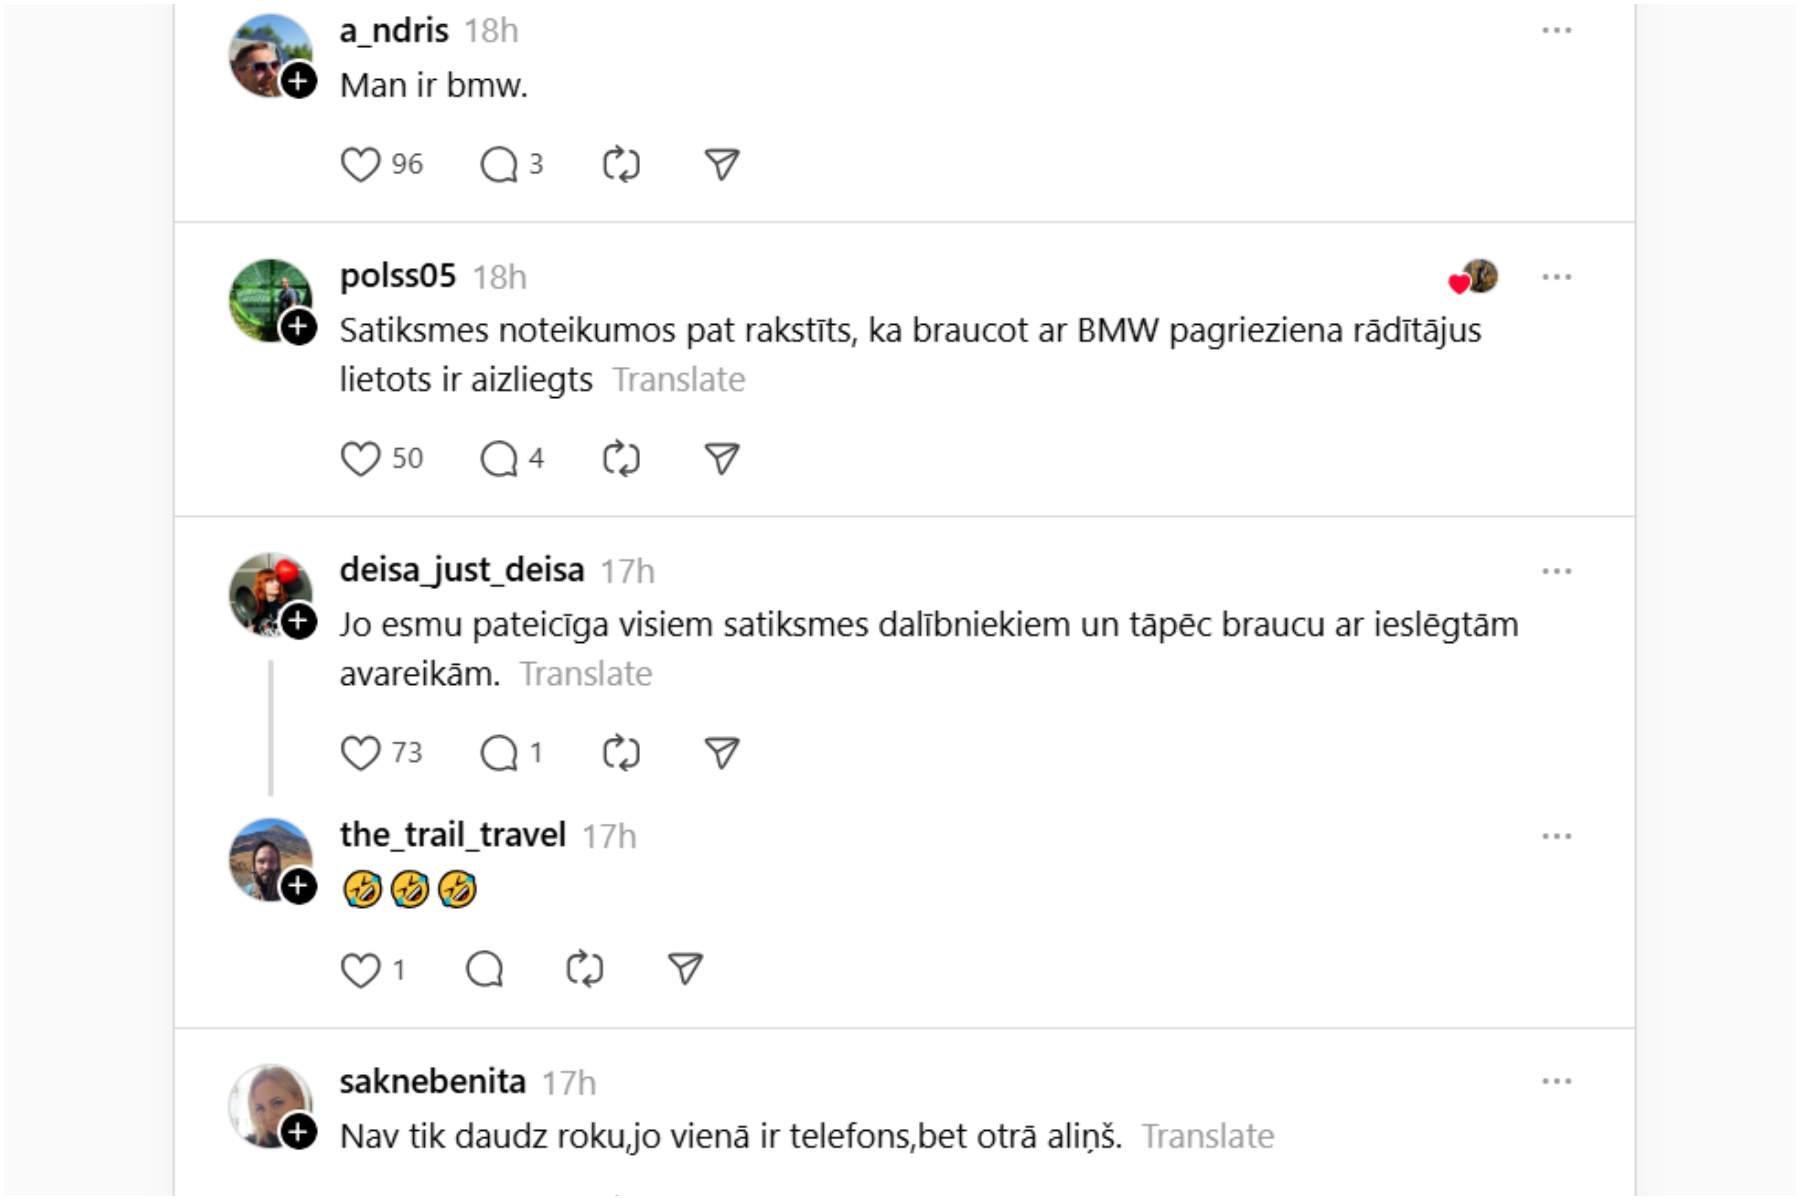Translate saknebenita's comment

(1207, 1136)
